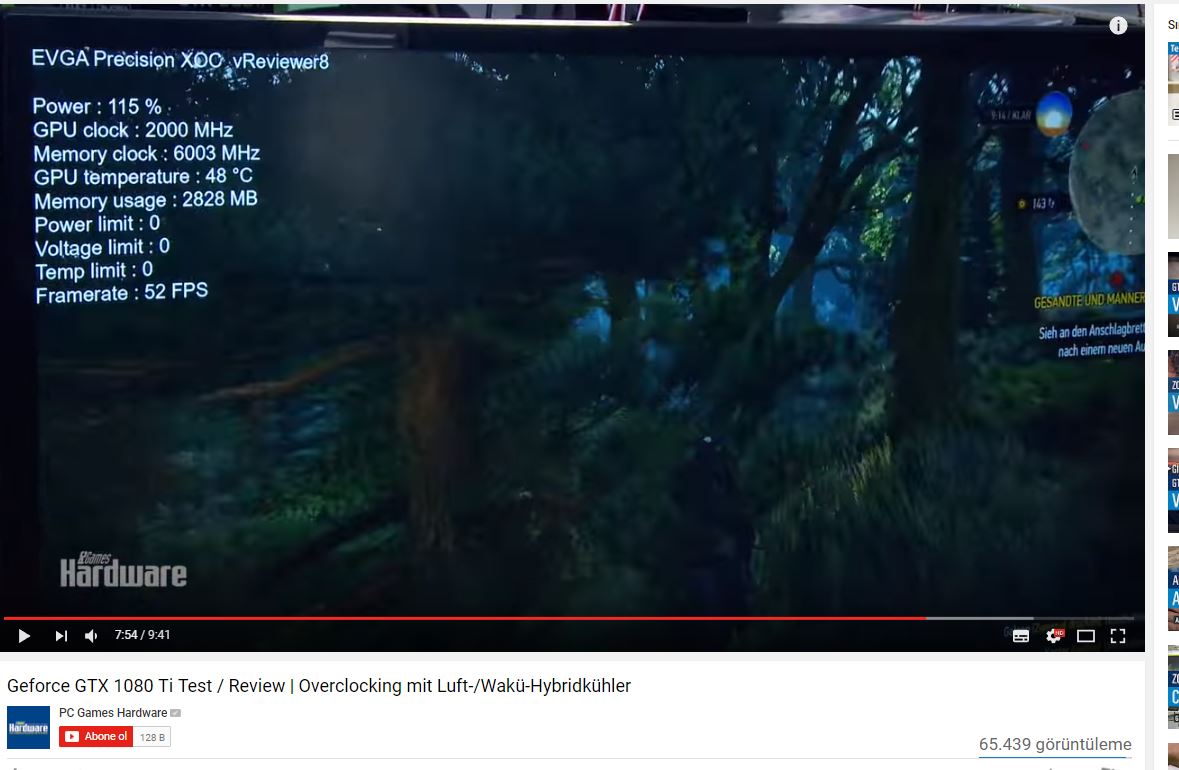Viewport: 1179px width, 770px height.
Task: Click the 7:54 / 9:41 time display
Action: [x=142, y=635]
